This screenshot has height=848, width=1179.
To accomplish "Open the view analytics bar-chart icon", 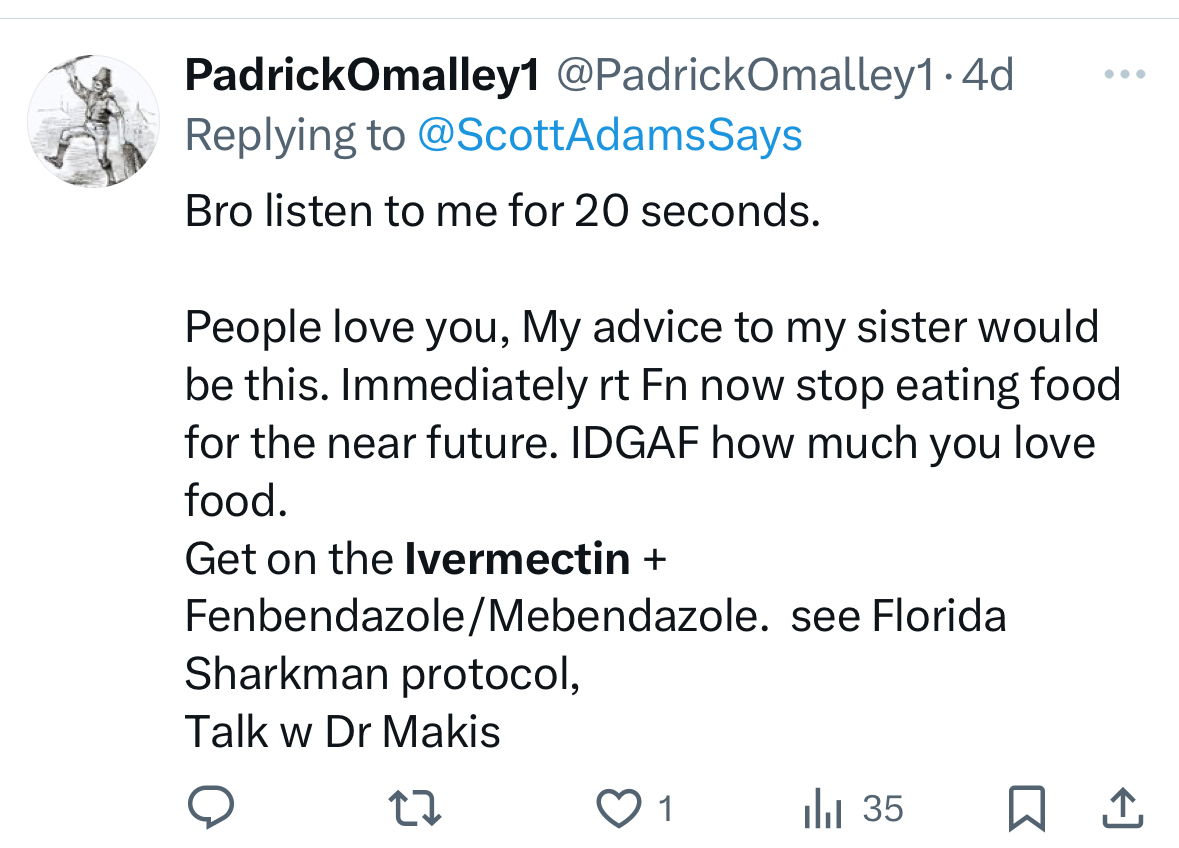I will tap(824, 808).
